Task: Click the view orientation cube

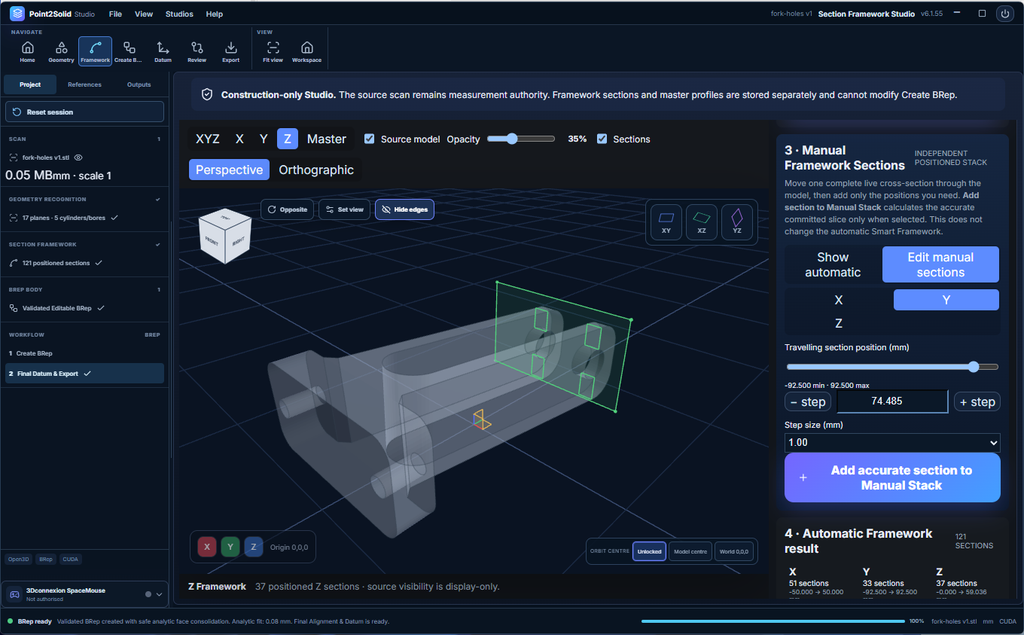Action: click(x=225, y=236)
